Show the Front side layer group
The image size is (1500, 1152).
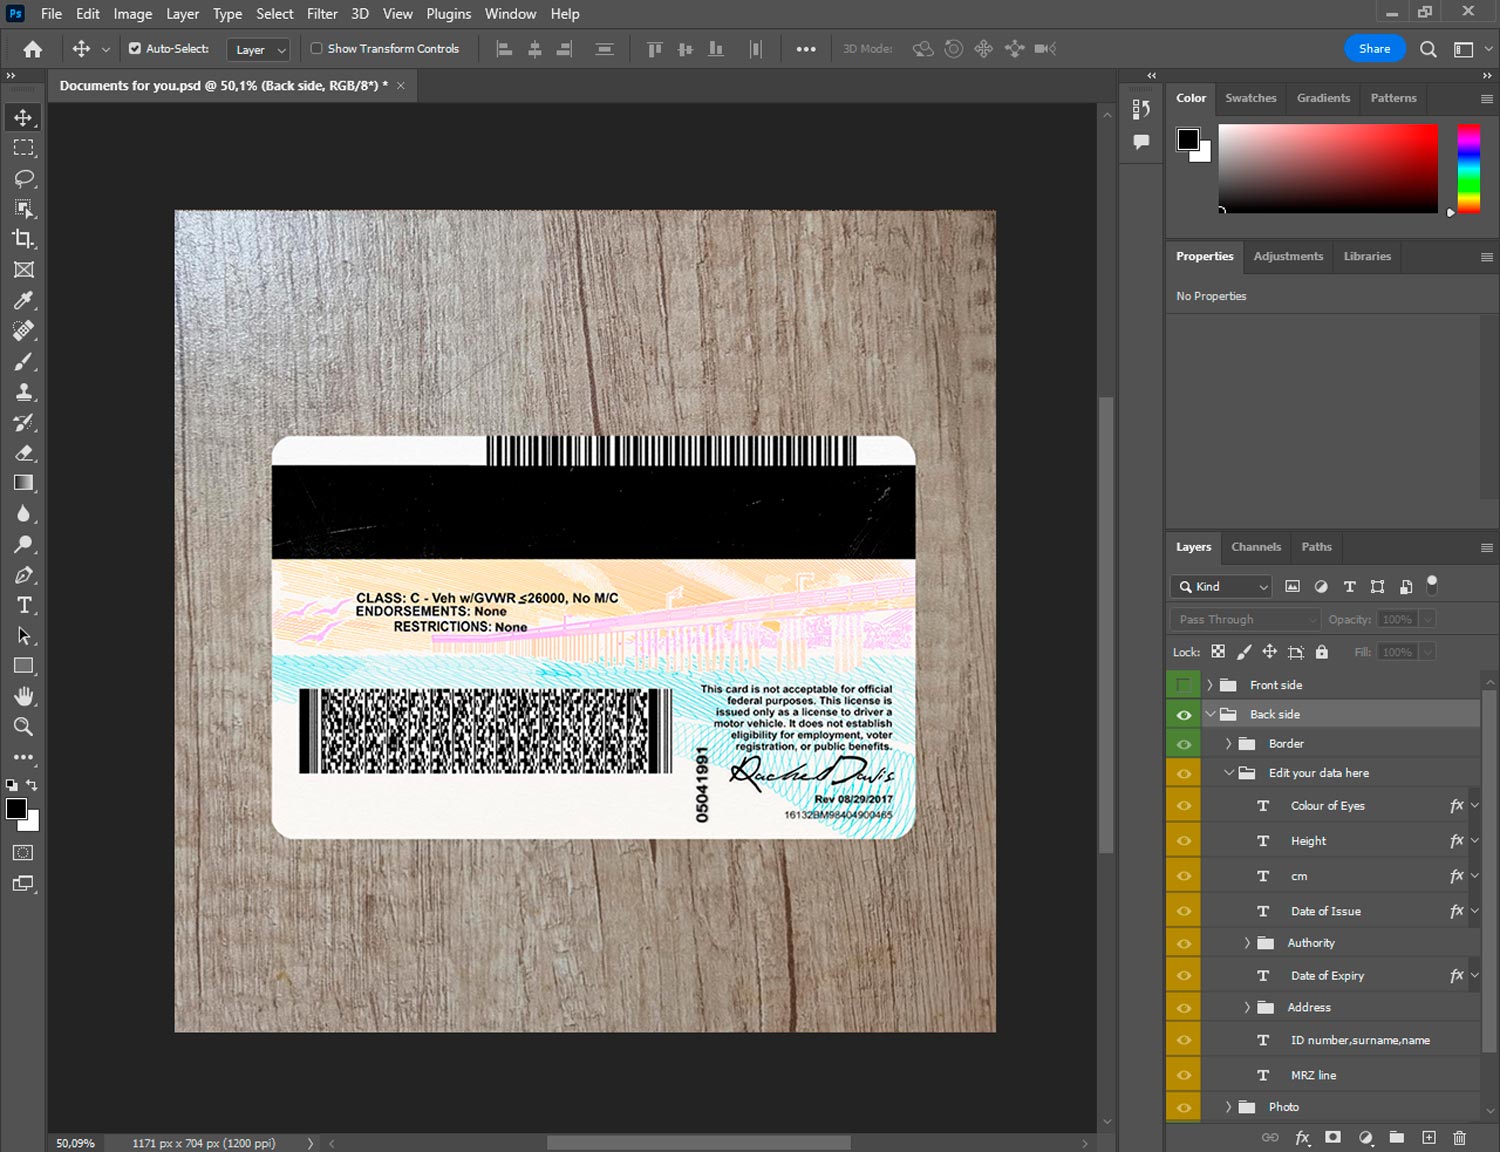(x=1184, y=685)
